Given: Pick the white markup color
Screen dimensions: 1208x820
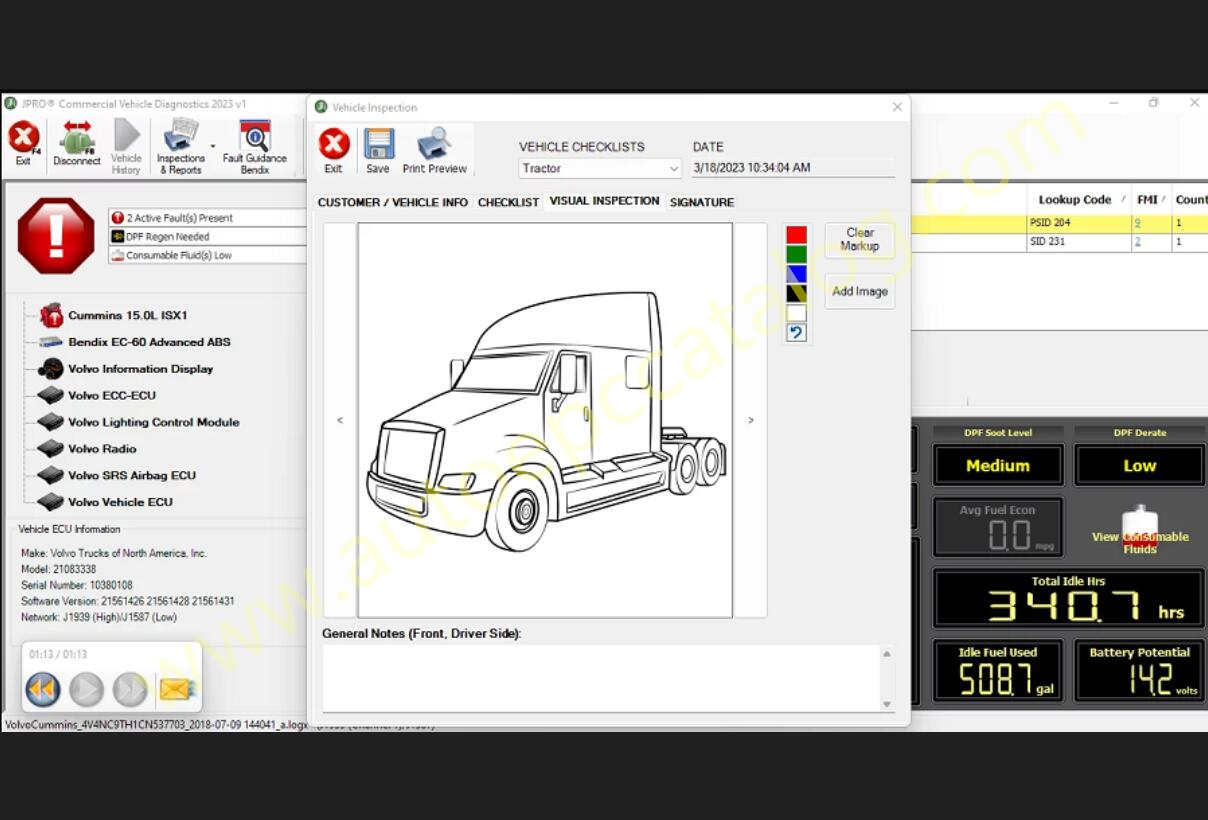Looking at the screenshot, I should coord(796,313).
